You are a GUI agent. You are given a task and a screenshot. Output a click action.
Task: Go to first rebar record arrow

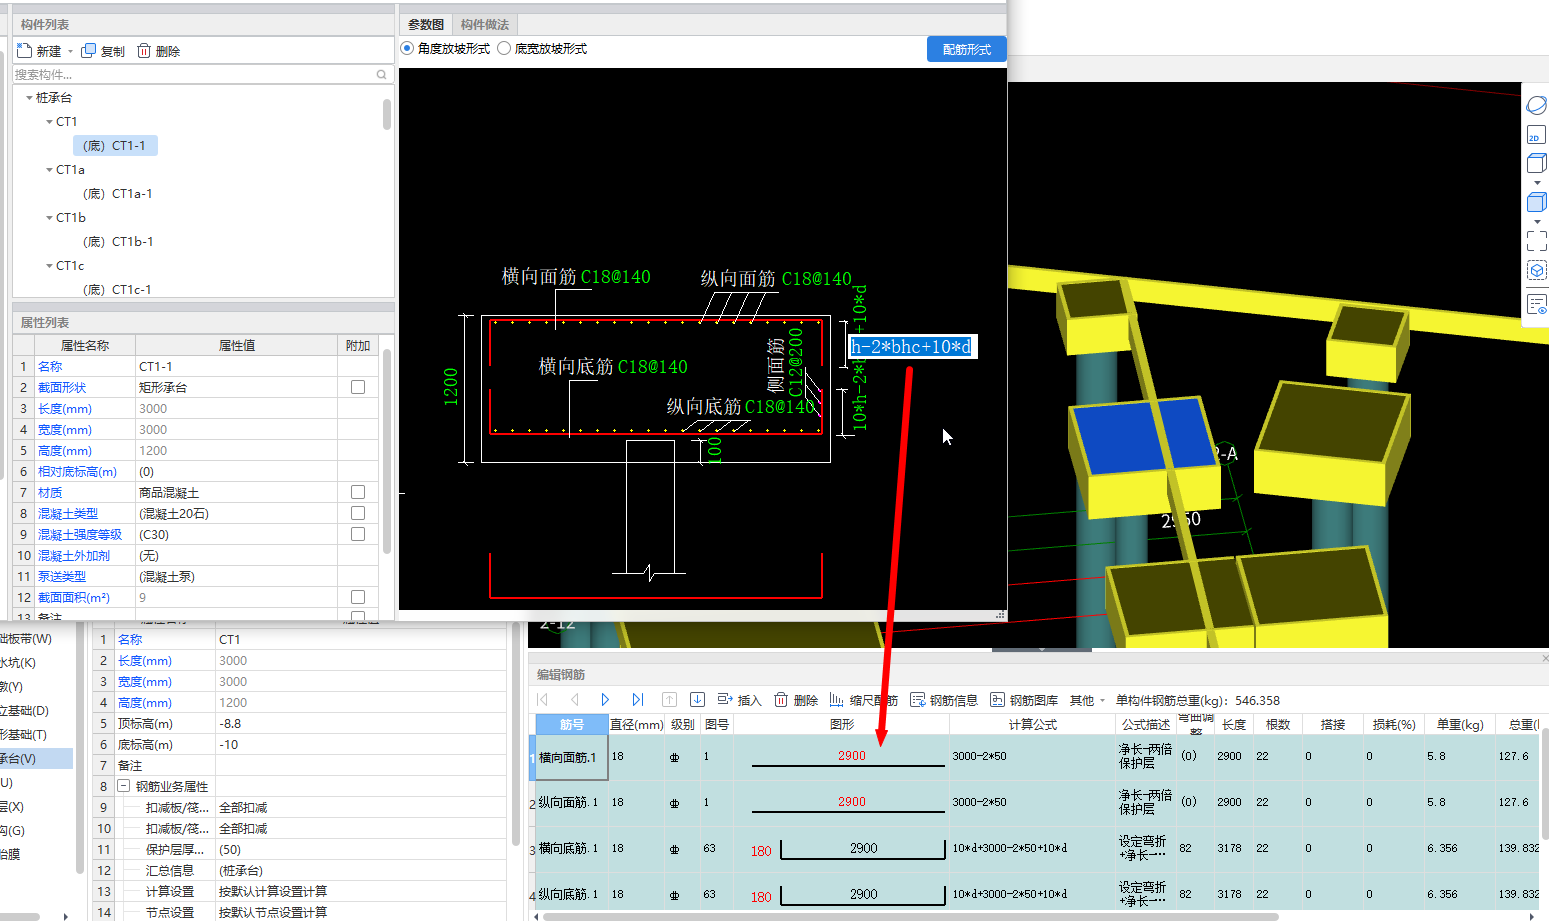coord(543,700)
